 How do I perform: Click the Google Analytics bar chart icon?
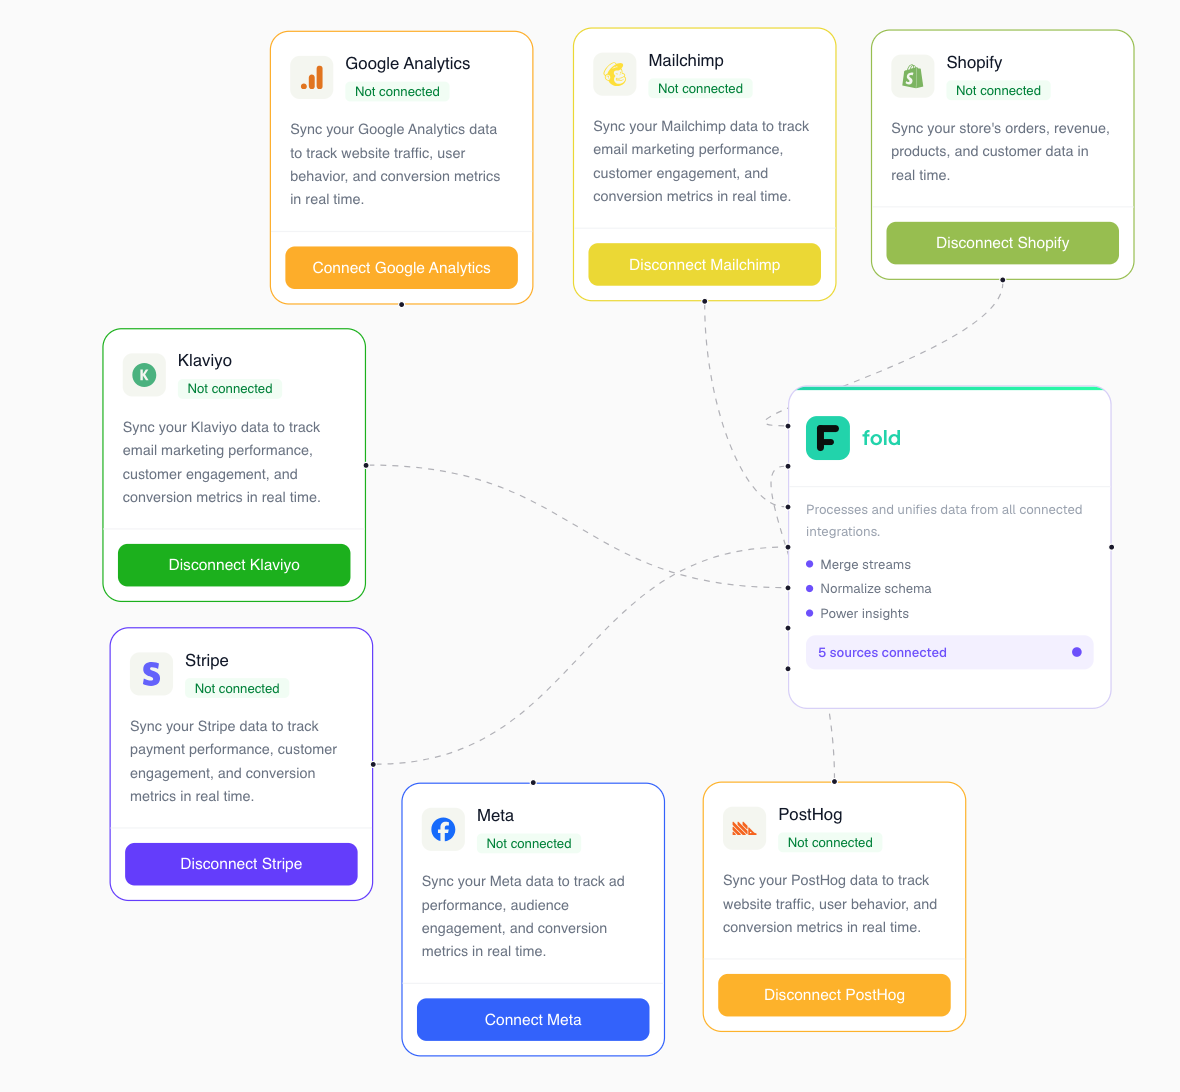click(312, 78)
